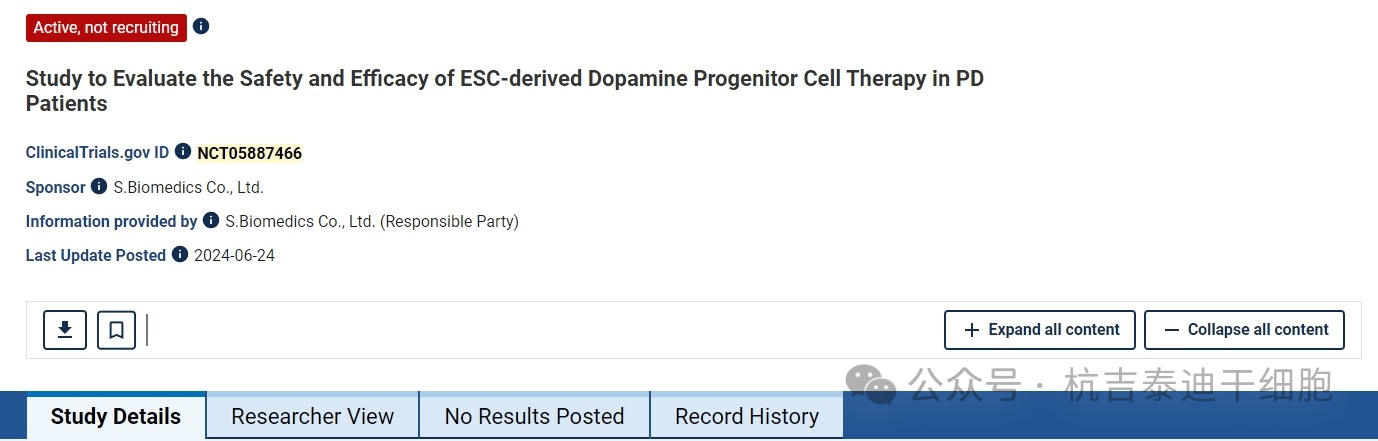Click the study title heading text

pos(504,79)
